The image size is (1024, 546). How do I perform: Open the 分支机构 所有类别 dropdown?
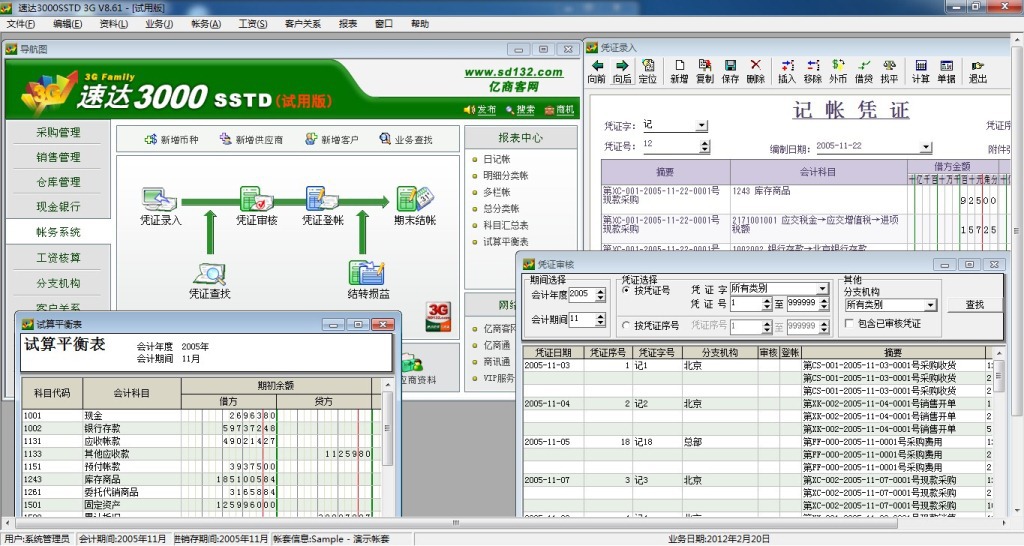pos(930,305)
